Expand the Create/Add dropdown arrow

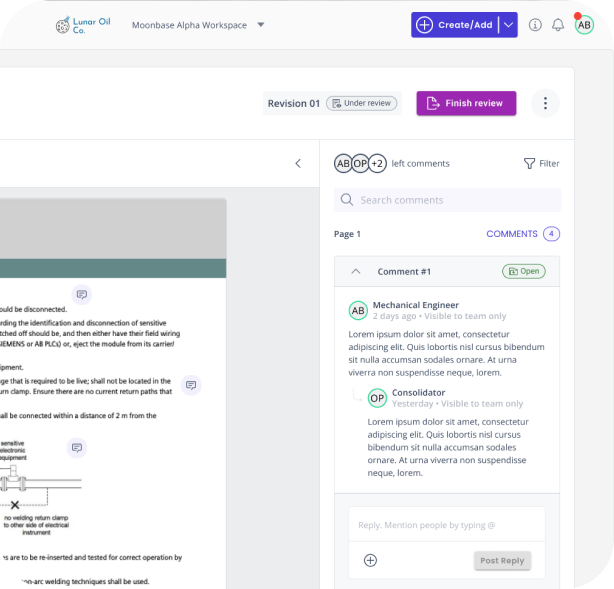(x=508, y=25)
